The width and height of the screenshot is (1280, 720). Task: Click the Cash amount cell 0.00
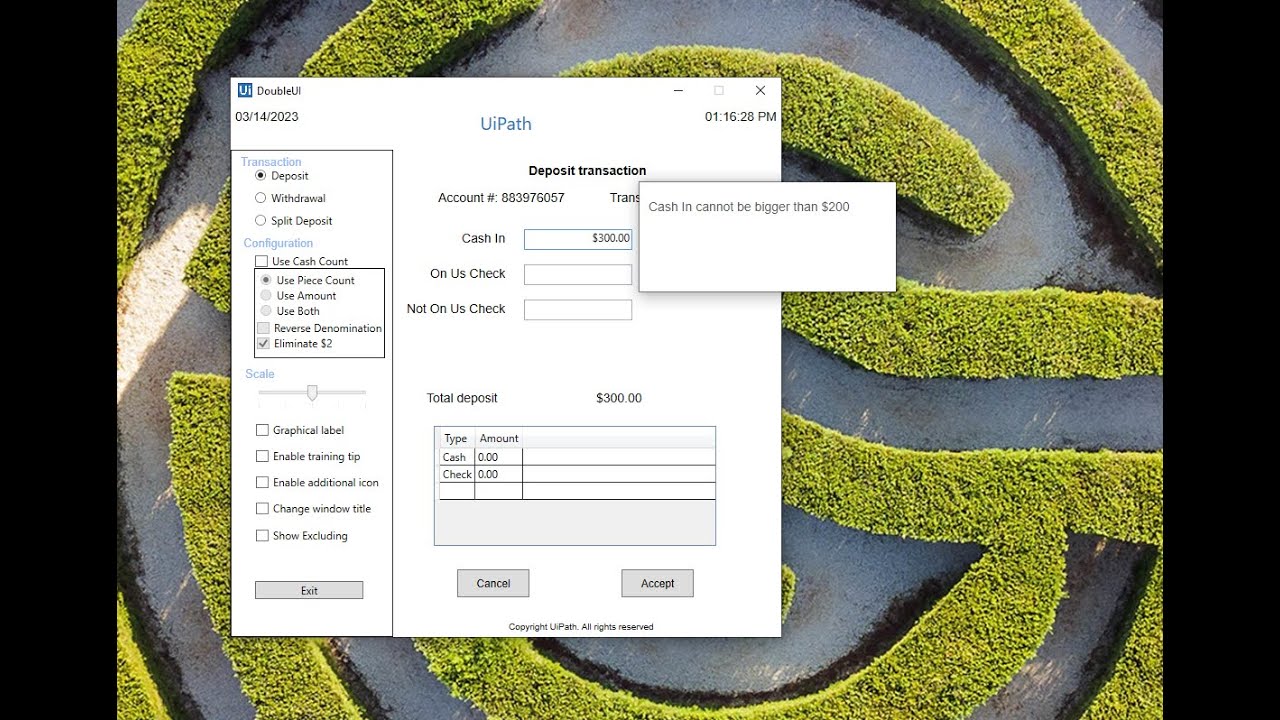[x=498, y=457]
